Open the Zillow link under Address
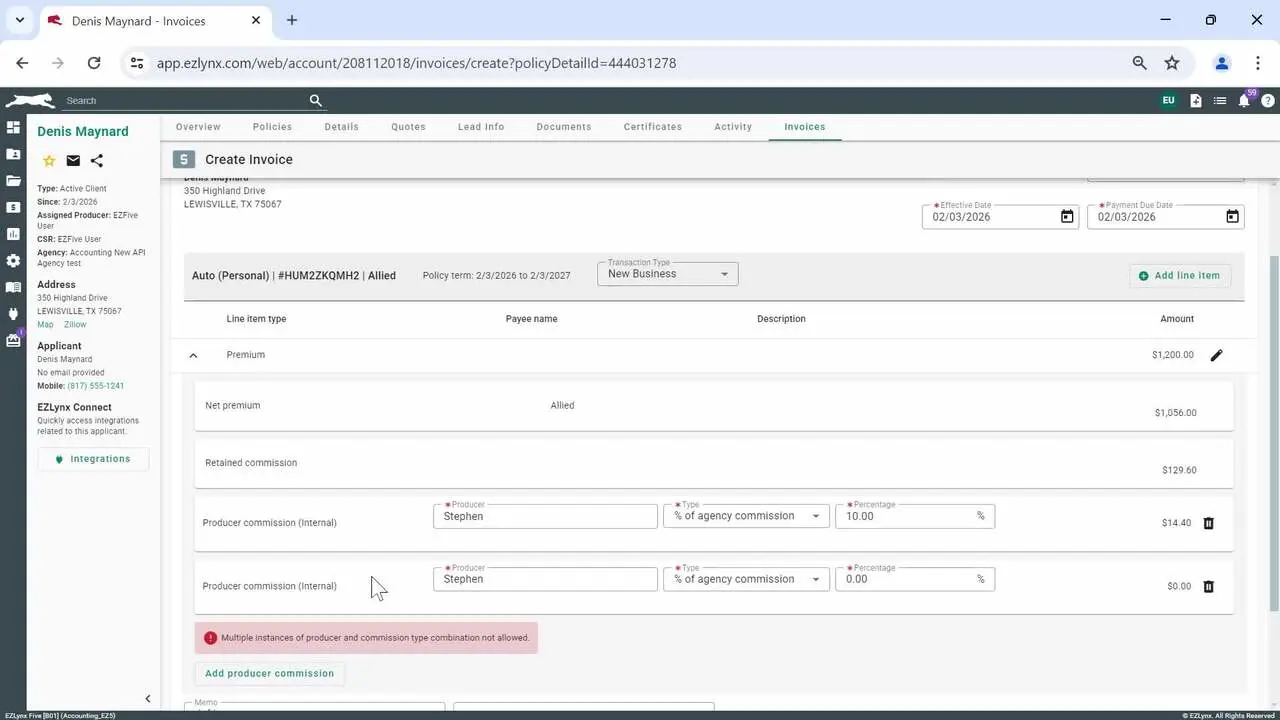The height and width of the screenshot is (720, 1280). tap(75, 324)
